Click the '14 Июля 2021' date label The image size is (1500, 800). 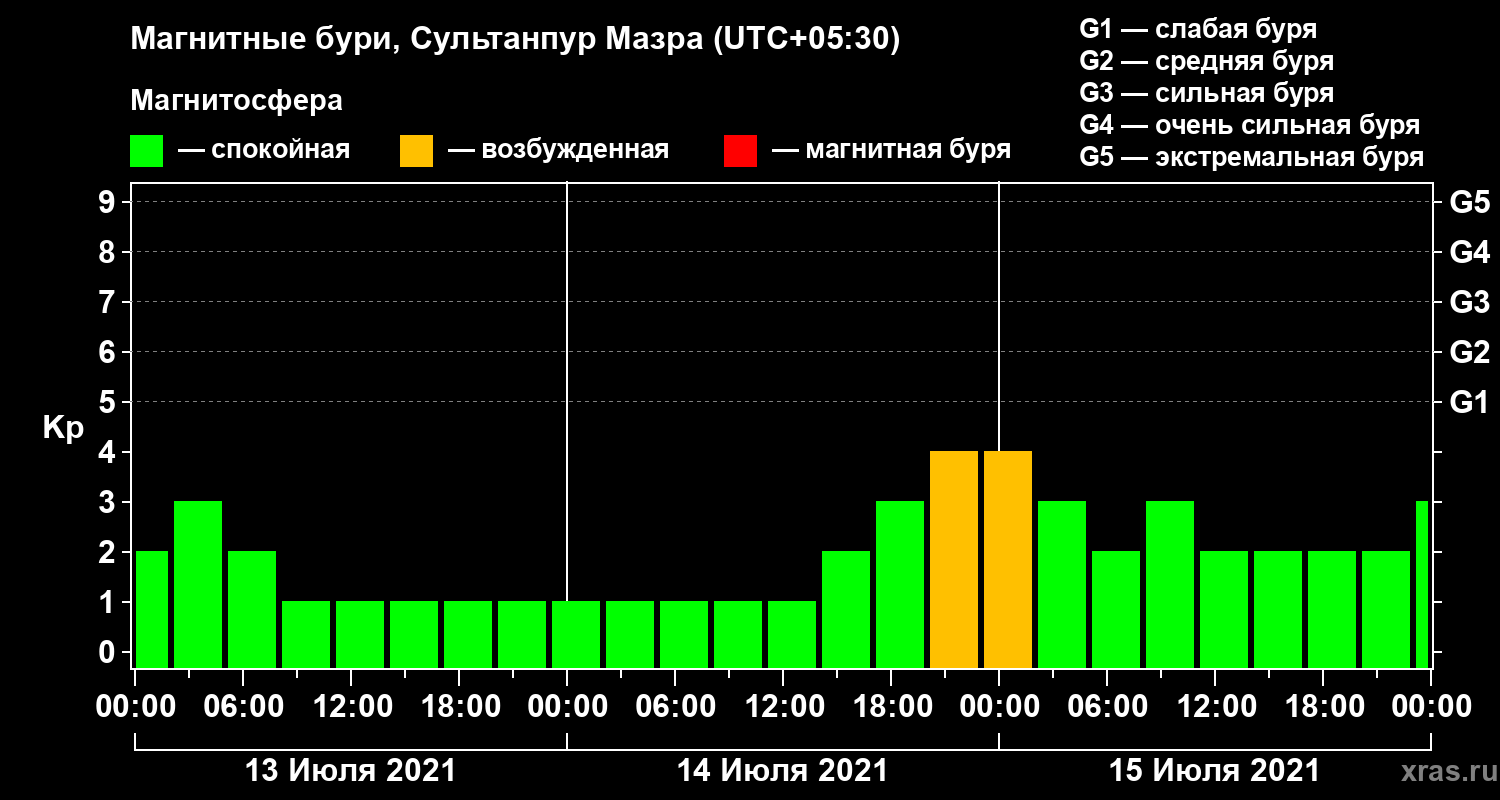click(x=782, y=771)
